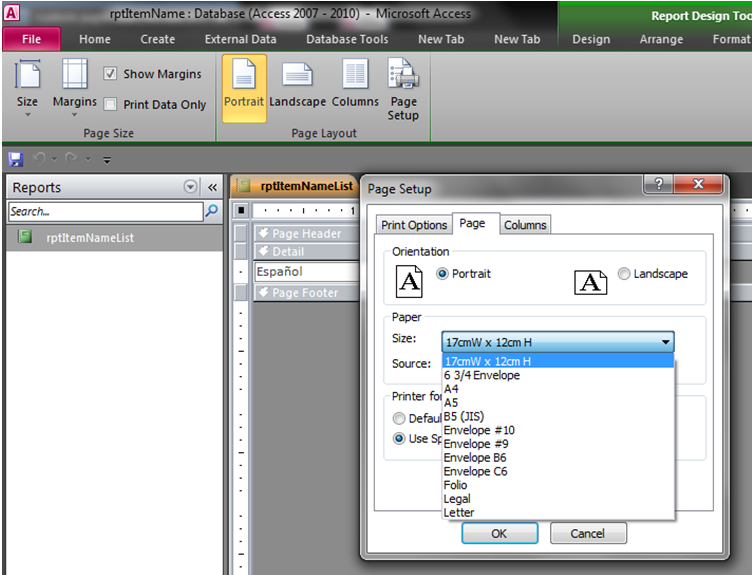Screen dimensions: 752x575
Task: Open Page Setup from ribbon
Action: pyautogui.click(x=403, y=89)
